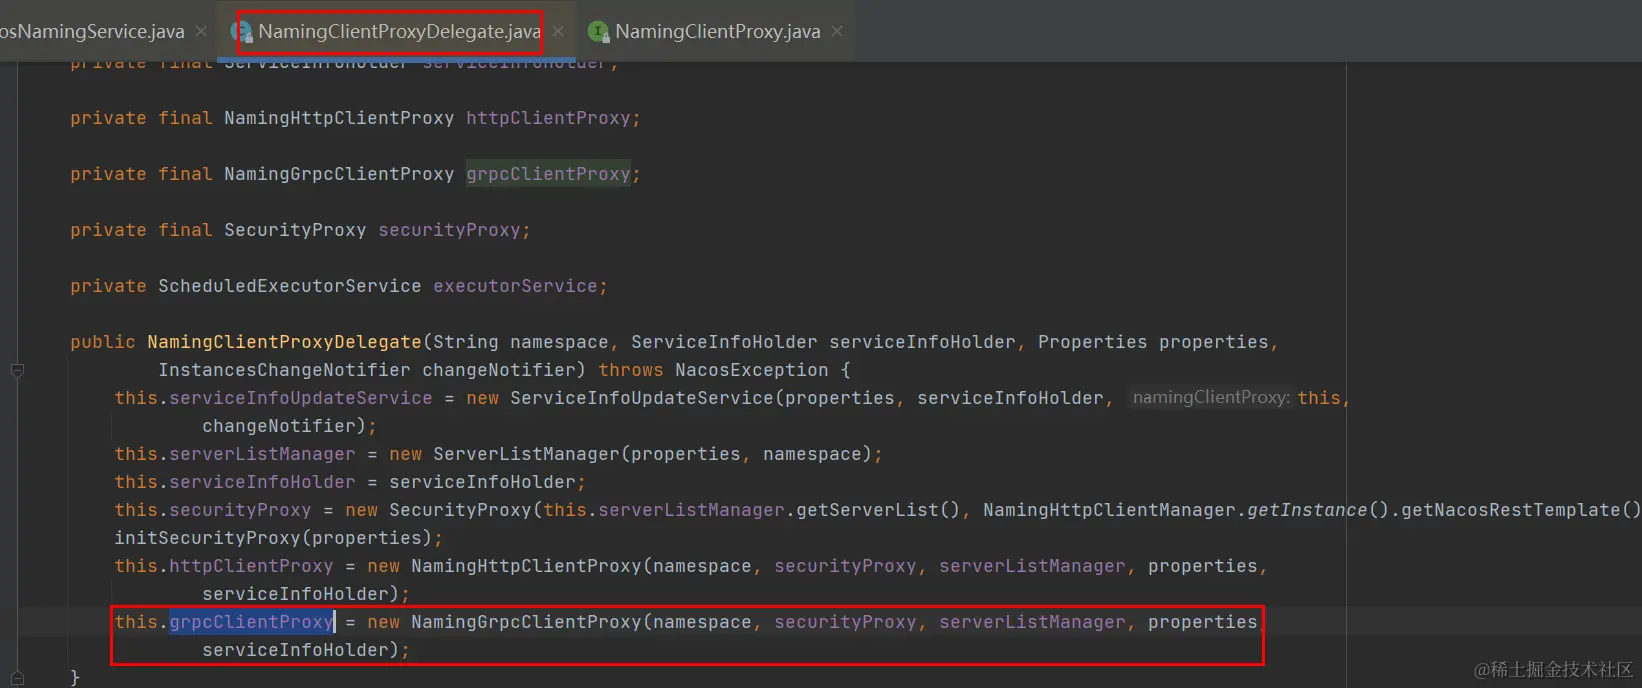
Task: Collapse the constructor using the gutter fold marker
Action: [17, 370]
